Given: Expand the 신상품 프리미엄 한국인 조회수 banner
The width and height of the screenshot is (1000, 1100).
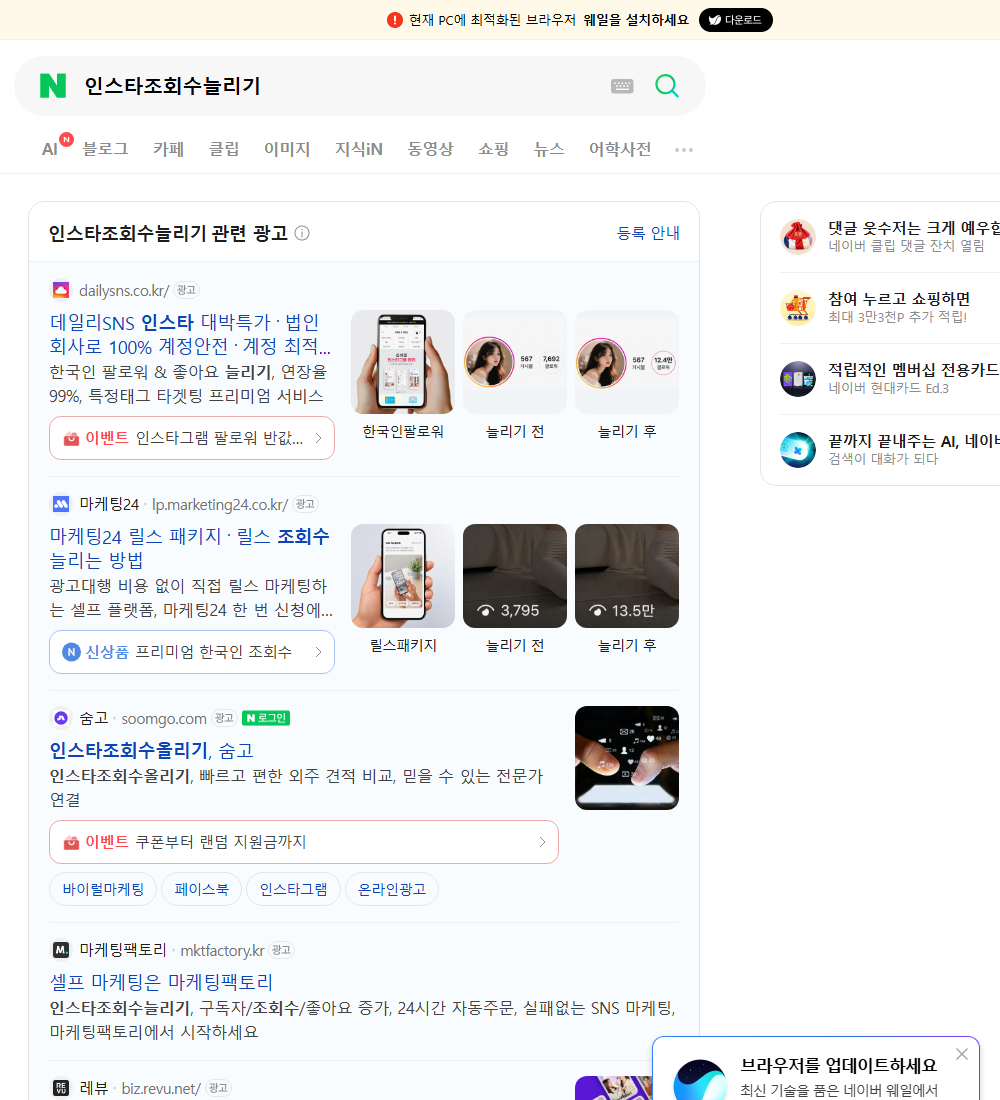Looking at the screenshot, I should click(x=192, y=652).
